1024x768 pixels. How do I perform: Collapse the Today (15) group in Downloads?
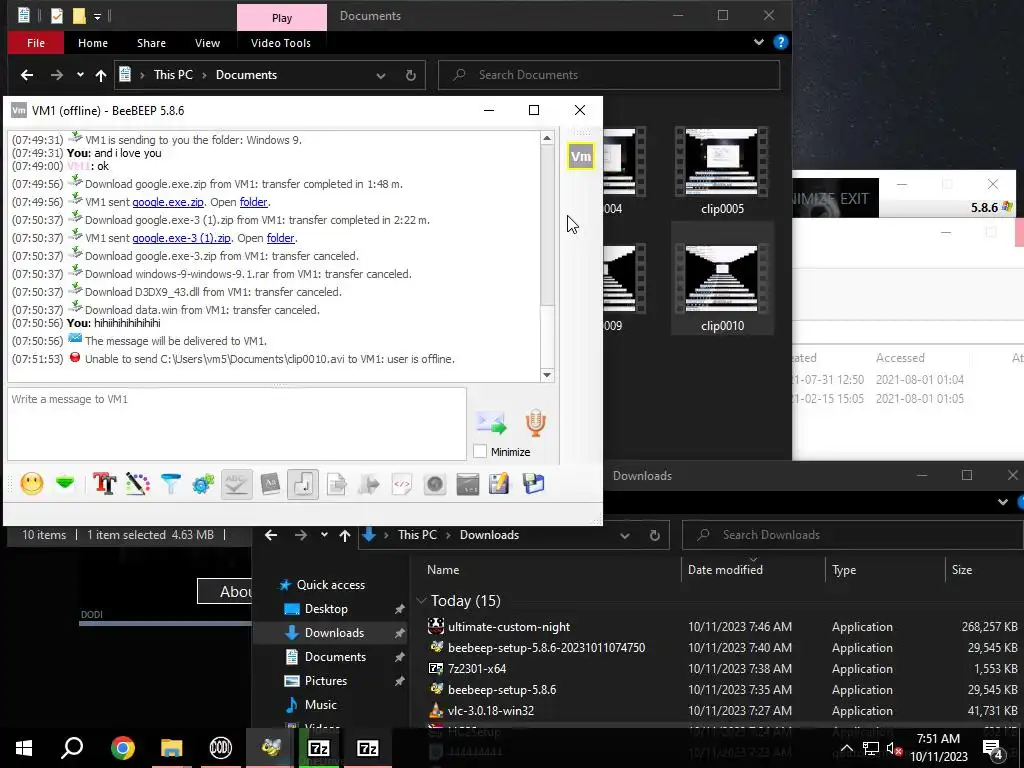pyautogui.click(x=421, y=601)
